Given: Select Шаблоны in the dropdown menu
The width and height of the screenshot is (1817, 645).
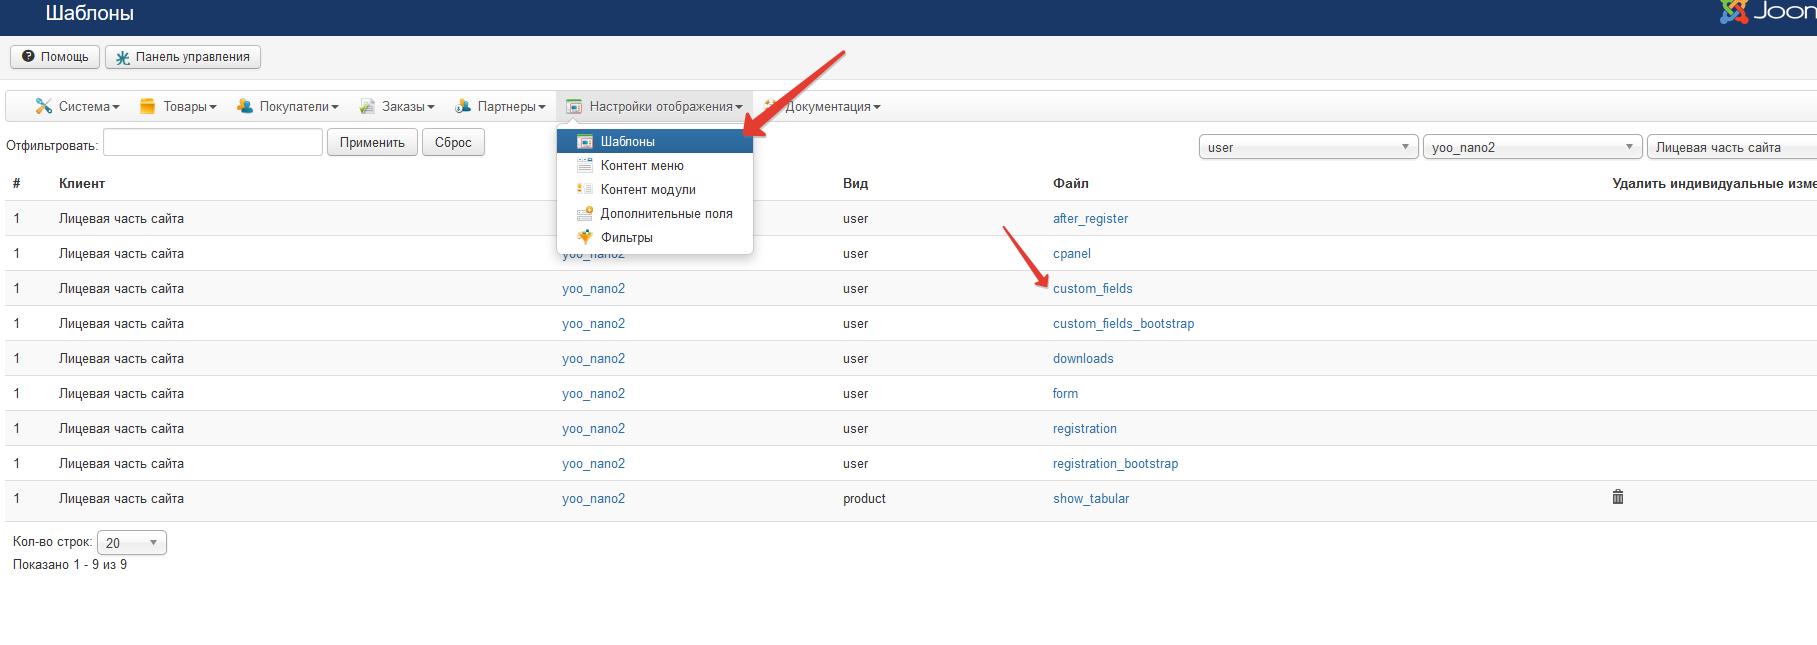Looking at the screenshot, I should (655, 141).
